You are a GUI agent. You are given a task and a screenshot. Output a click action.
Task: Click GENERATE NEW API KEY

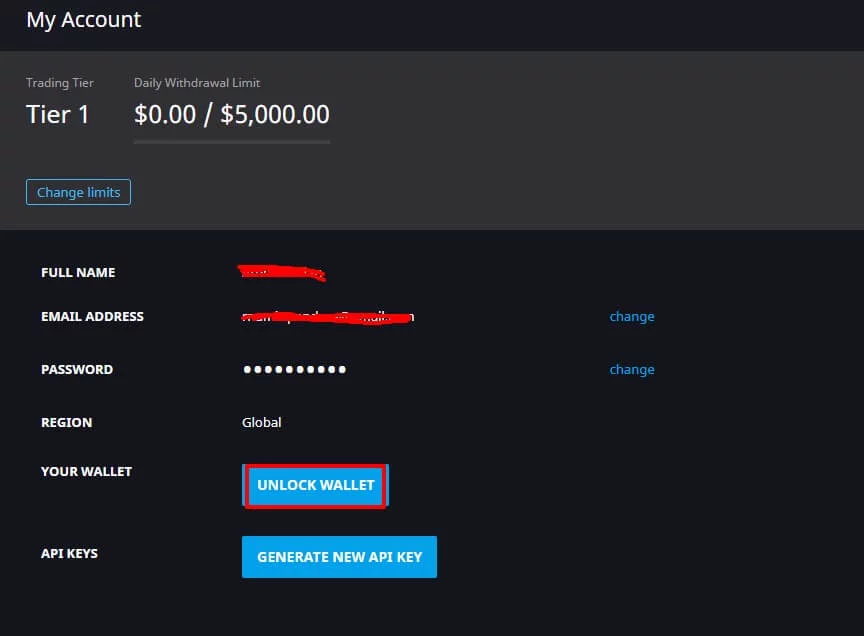pyautogui.click(x=339, y=557)
